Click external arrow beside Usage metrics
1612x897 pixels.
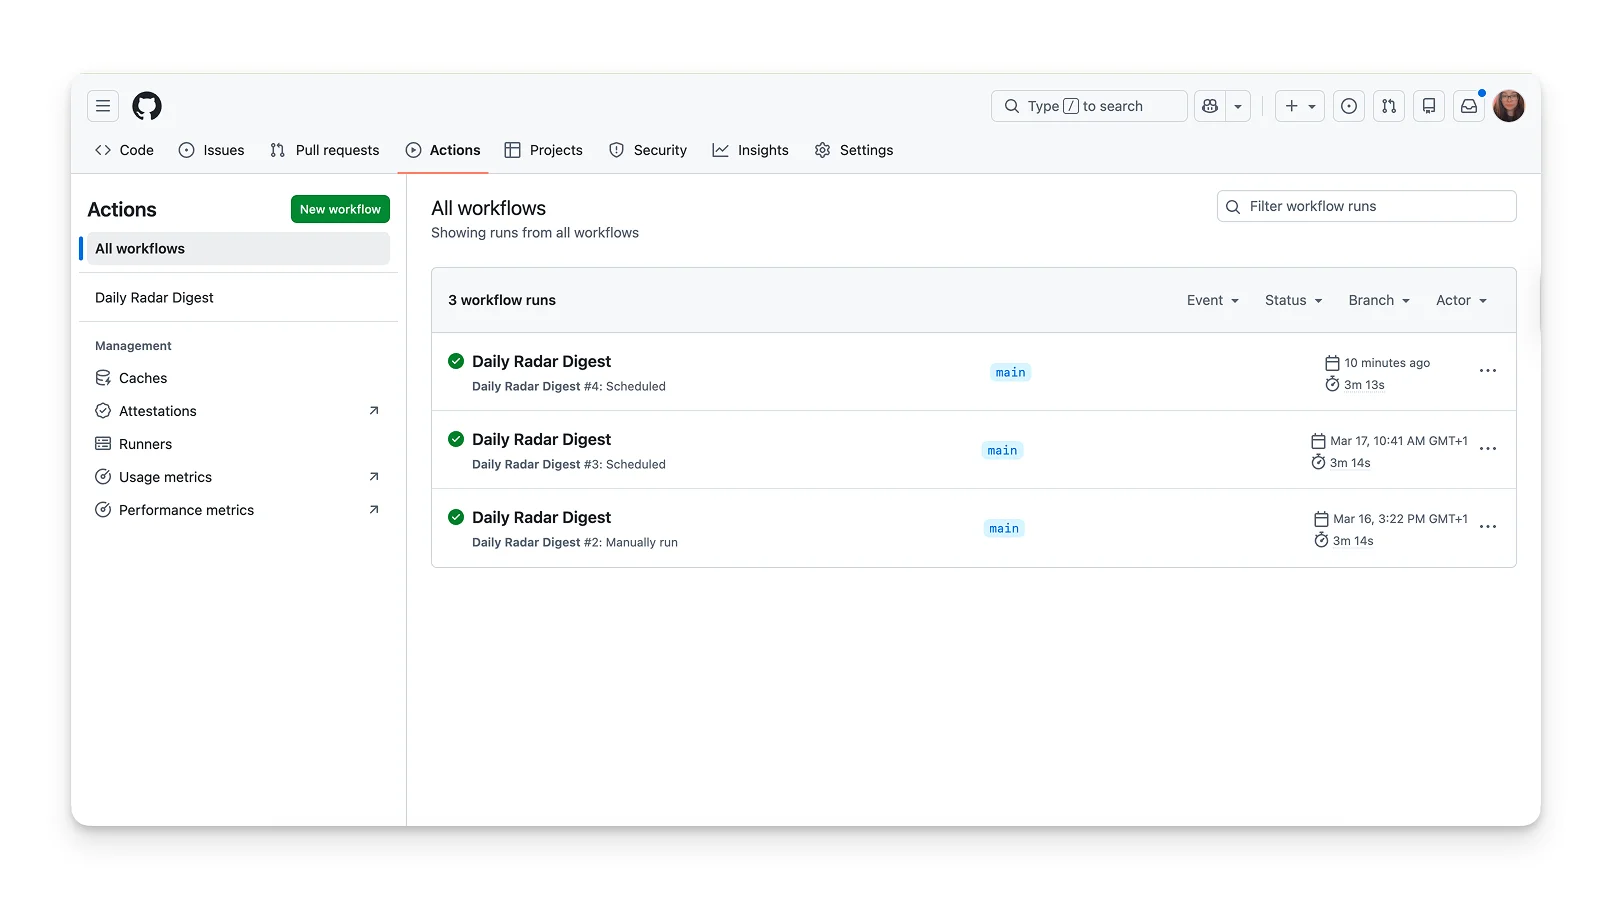374,477
